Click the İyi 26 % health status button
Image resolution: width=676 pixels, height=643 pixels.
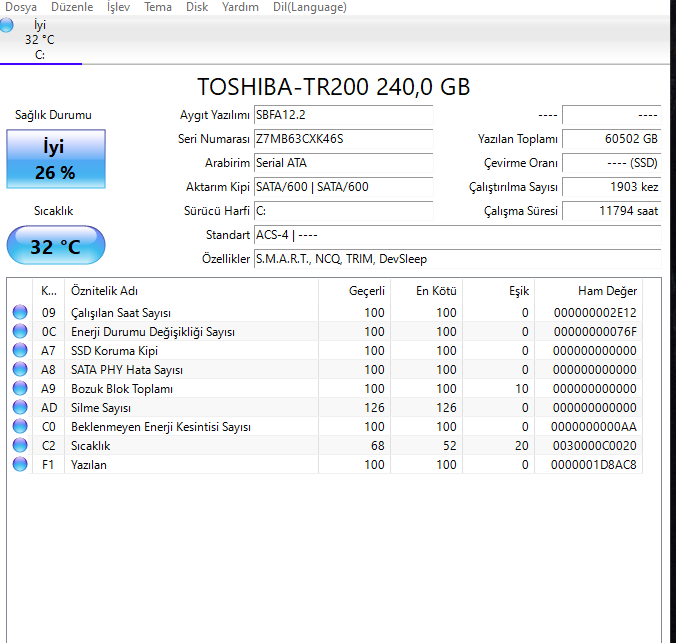pyautogui.click(x=56, y=159)
